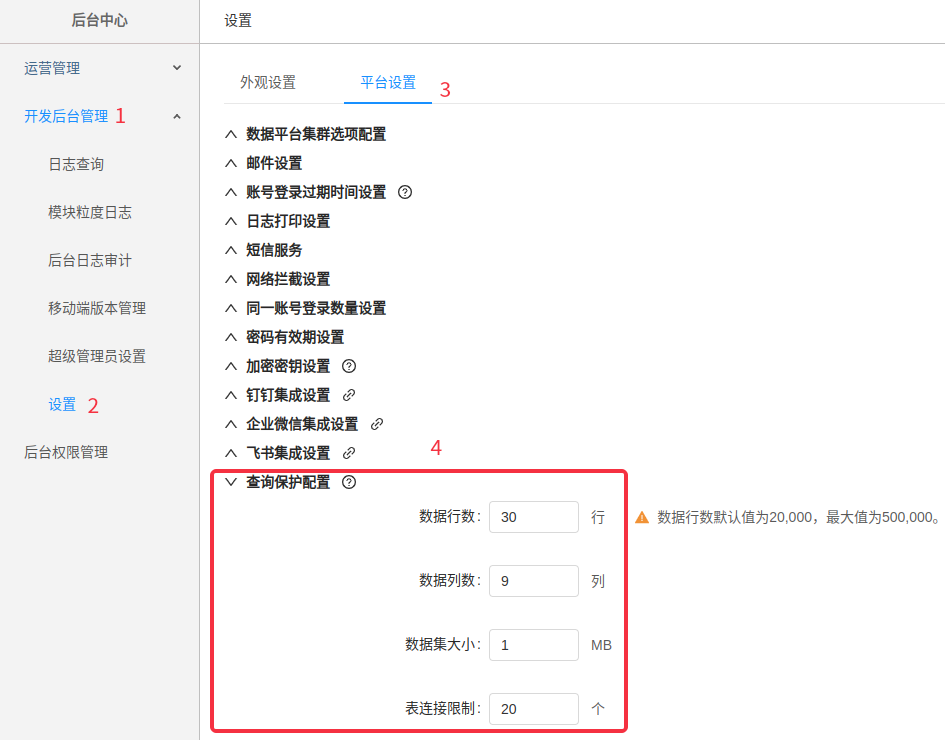
Task: Click the 表连接限制 input field
Action: pos(533,709)
